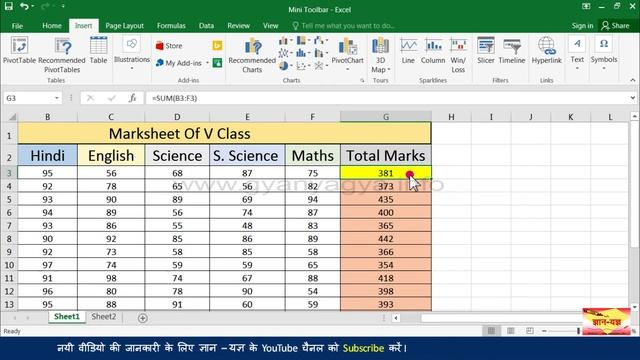Open the File tab

(x=17, y=26)
